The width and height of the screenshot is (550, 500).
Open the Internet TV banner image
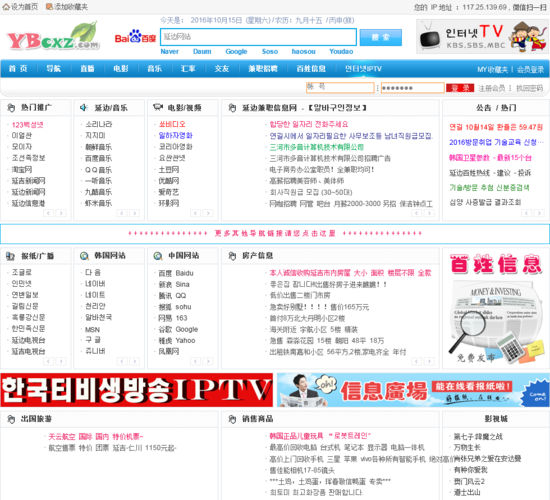pyautogui.click(x=482, y=36)
